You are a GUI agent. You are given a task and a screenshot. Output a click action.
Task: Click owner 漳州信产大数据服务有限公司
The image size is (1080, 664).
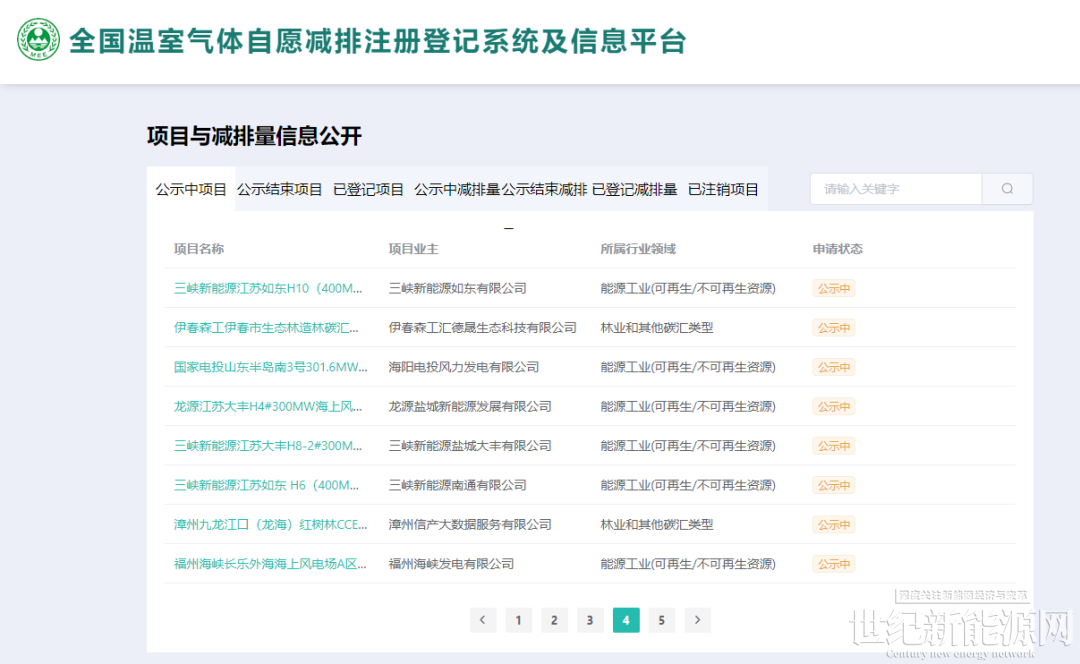470,524
